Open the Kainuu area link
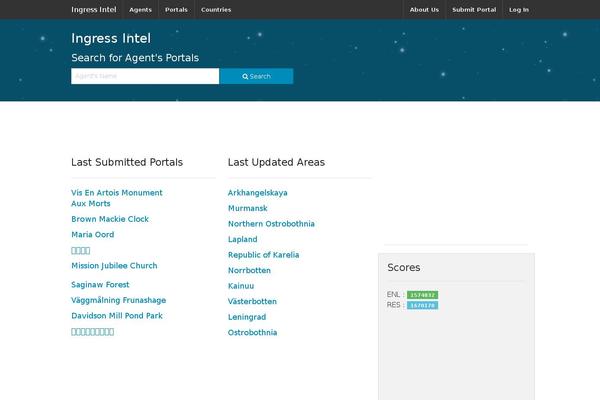 [x=241, y=286]
